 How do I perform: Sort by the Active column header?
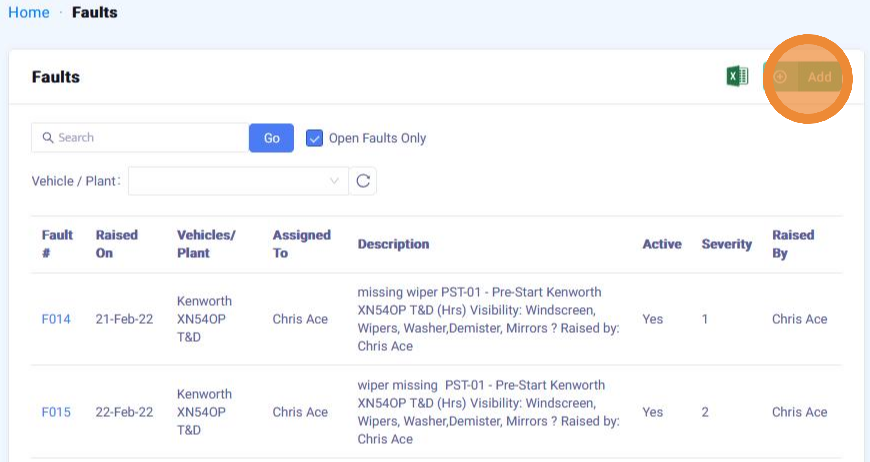(x=661, y=244)
